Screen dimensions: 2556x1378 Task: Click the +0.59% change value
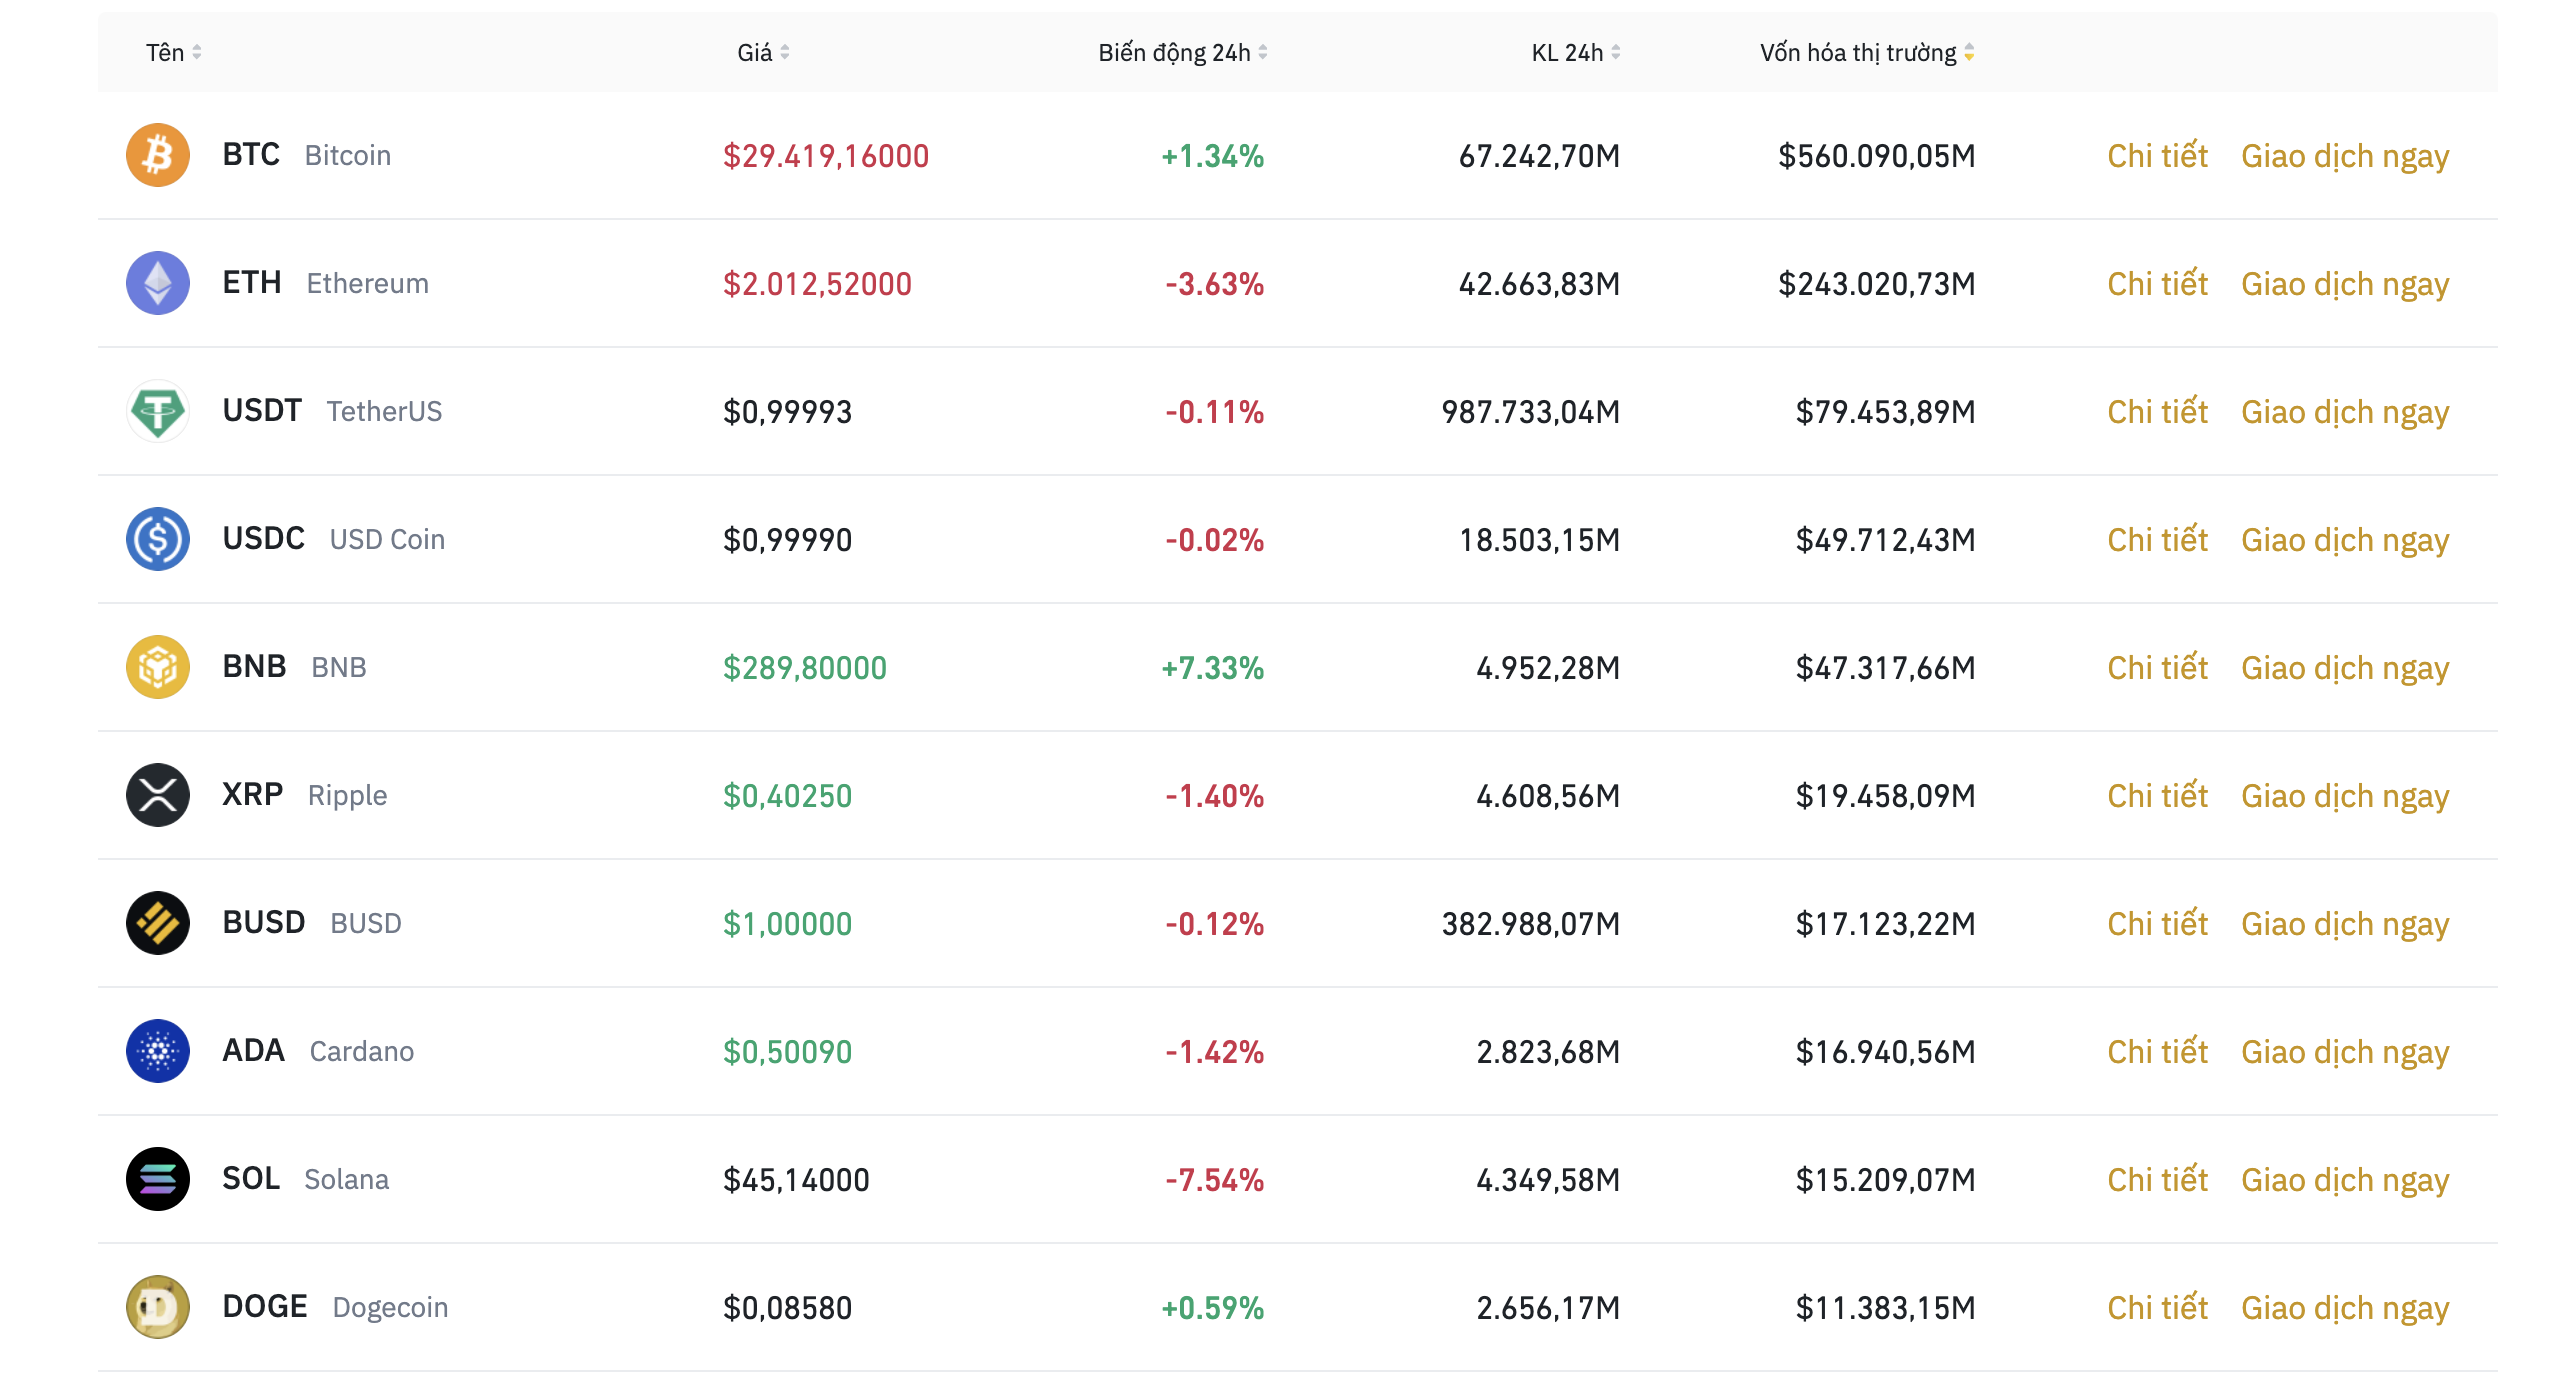(x=1212, y=1308)
